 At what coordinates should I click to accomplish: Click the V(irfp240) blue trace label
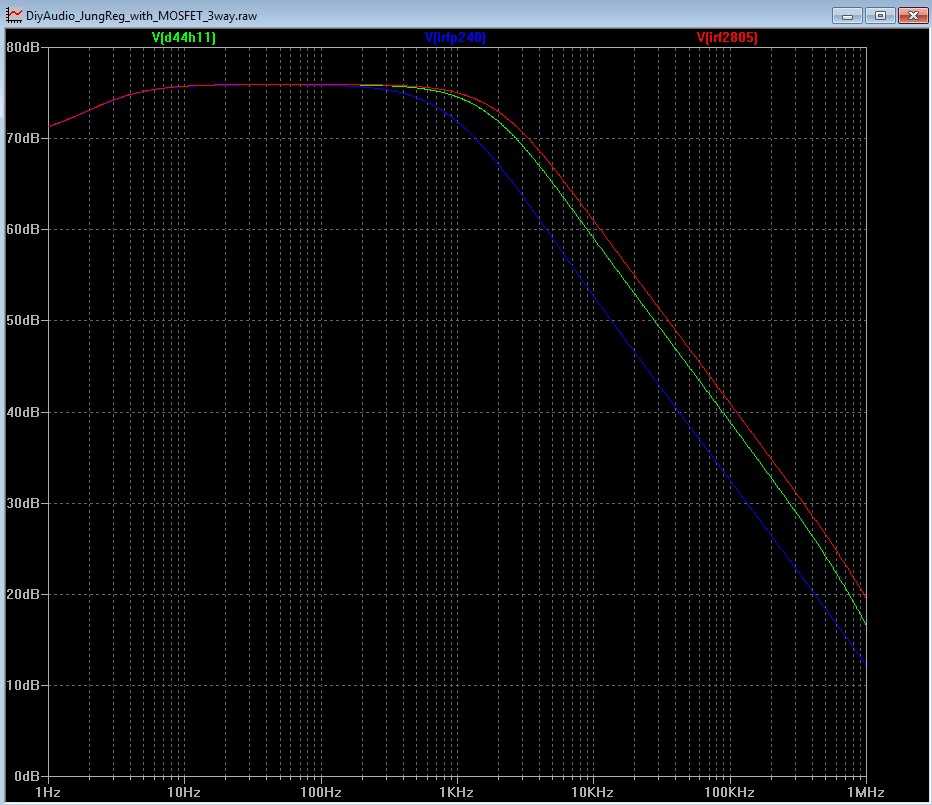[x=455, y=37]
